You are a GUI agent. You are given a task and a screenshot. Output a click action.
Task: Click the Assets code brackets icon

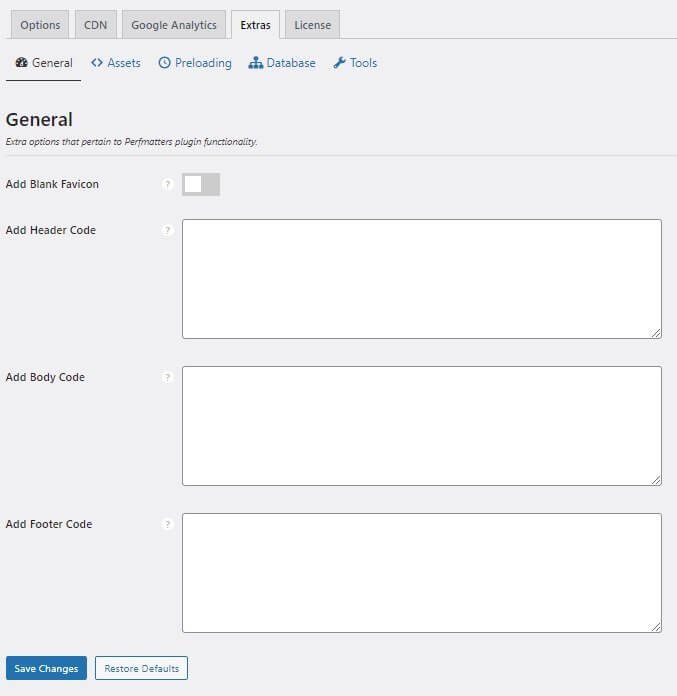coord(97,63)
